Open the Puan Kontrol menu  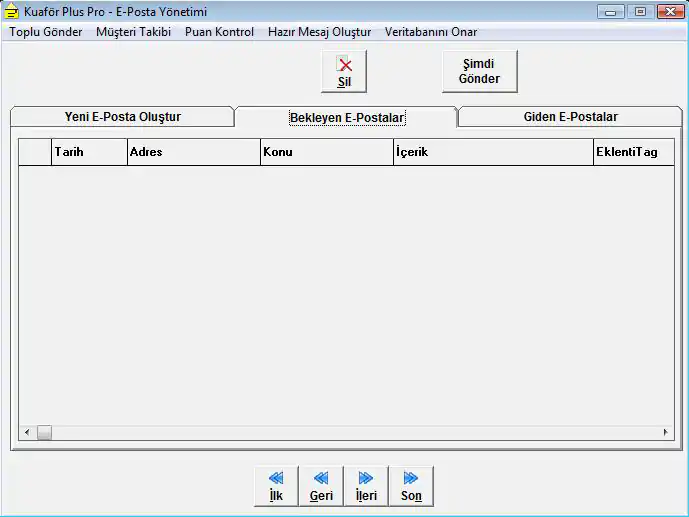[219, 32]
